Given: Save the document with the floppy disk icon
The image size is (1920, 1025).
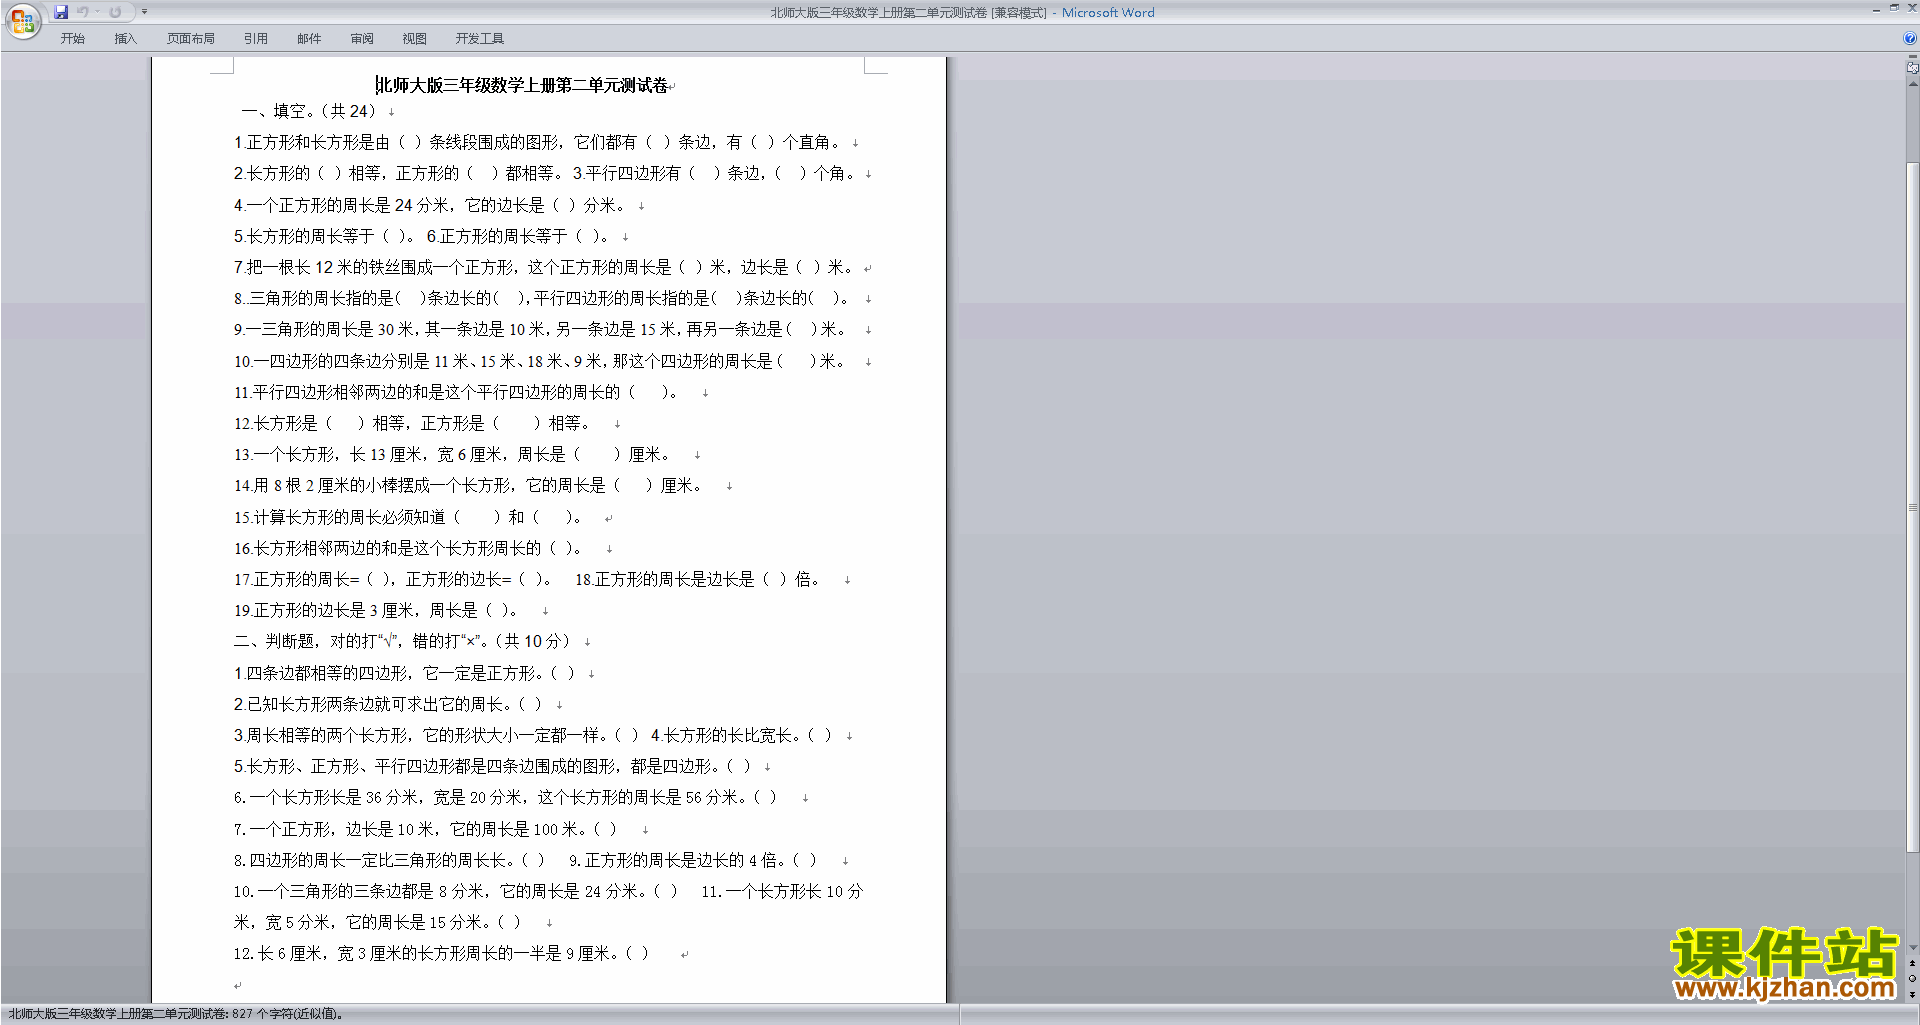Looking at the screenshot, I should (x=61, y=12).
